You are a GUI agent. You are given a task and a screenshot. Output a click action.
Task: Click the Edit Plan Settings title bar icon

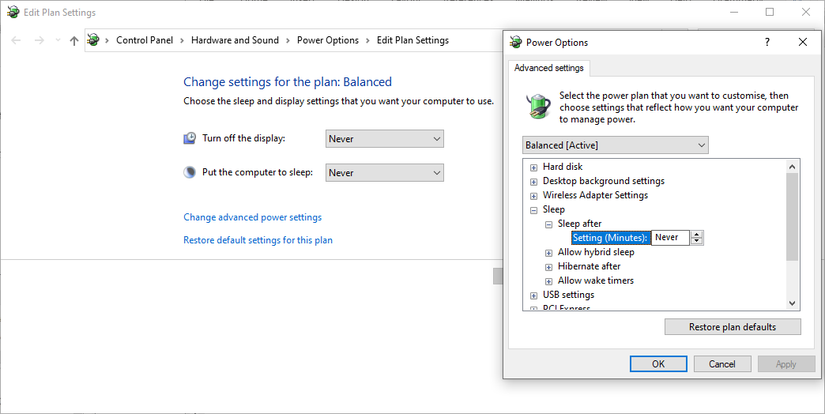click(x=13, y=12)
